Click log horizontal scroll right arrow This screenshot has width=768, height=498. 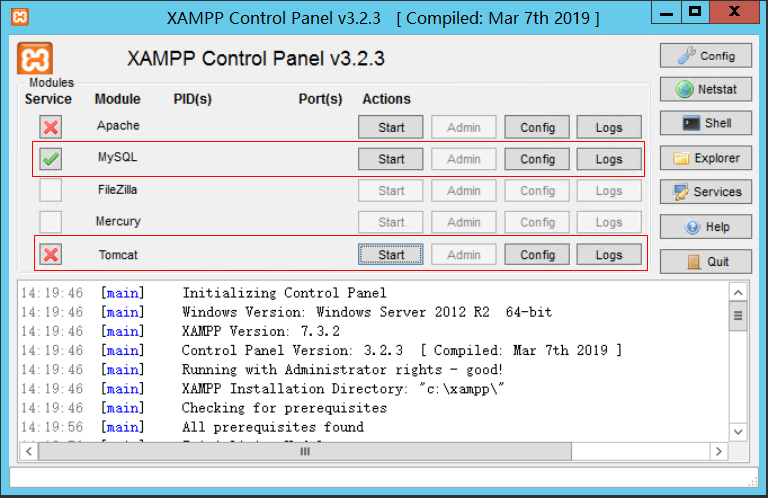(719, 451)
